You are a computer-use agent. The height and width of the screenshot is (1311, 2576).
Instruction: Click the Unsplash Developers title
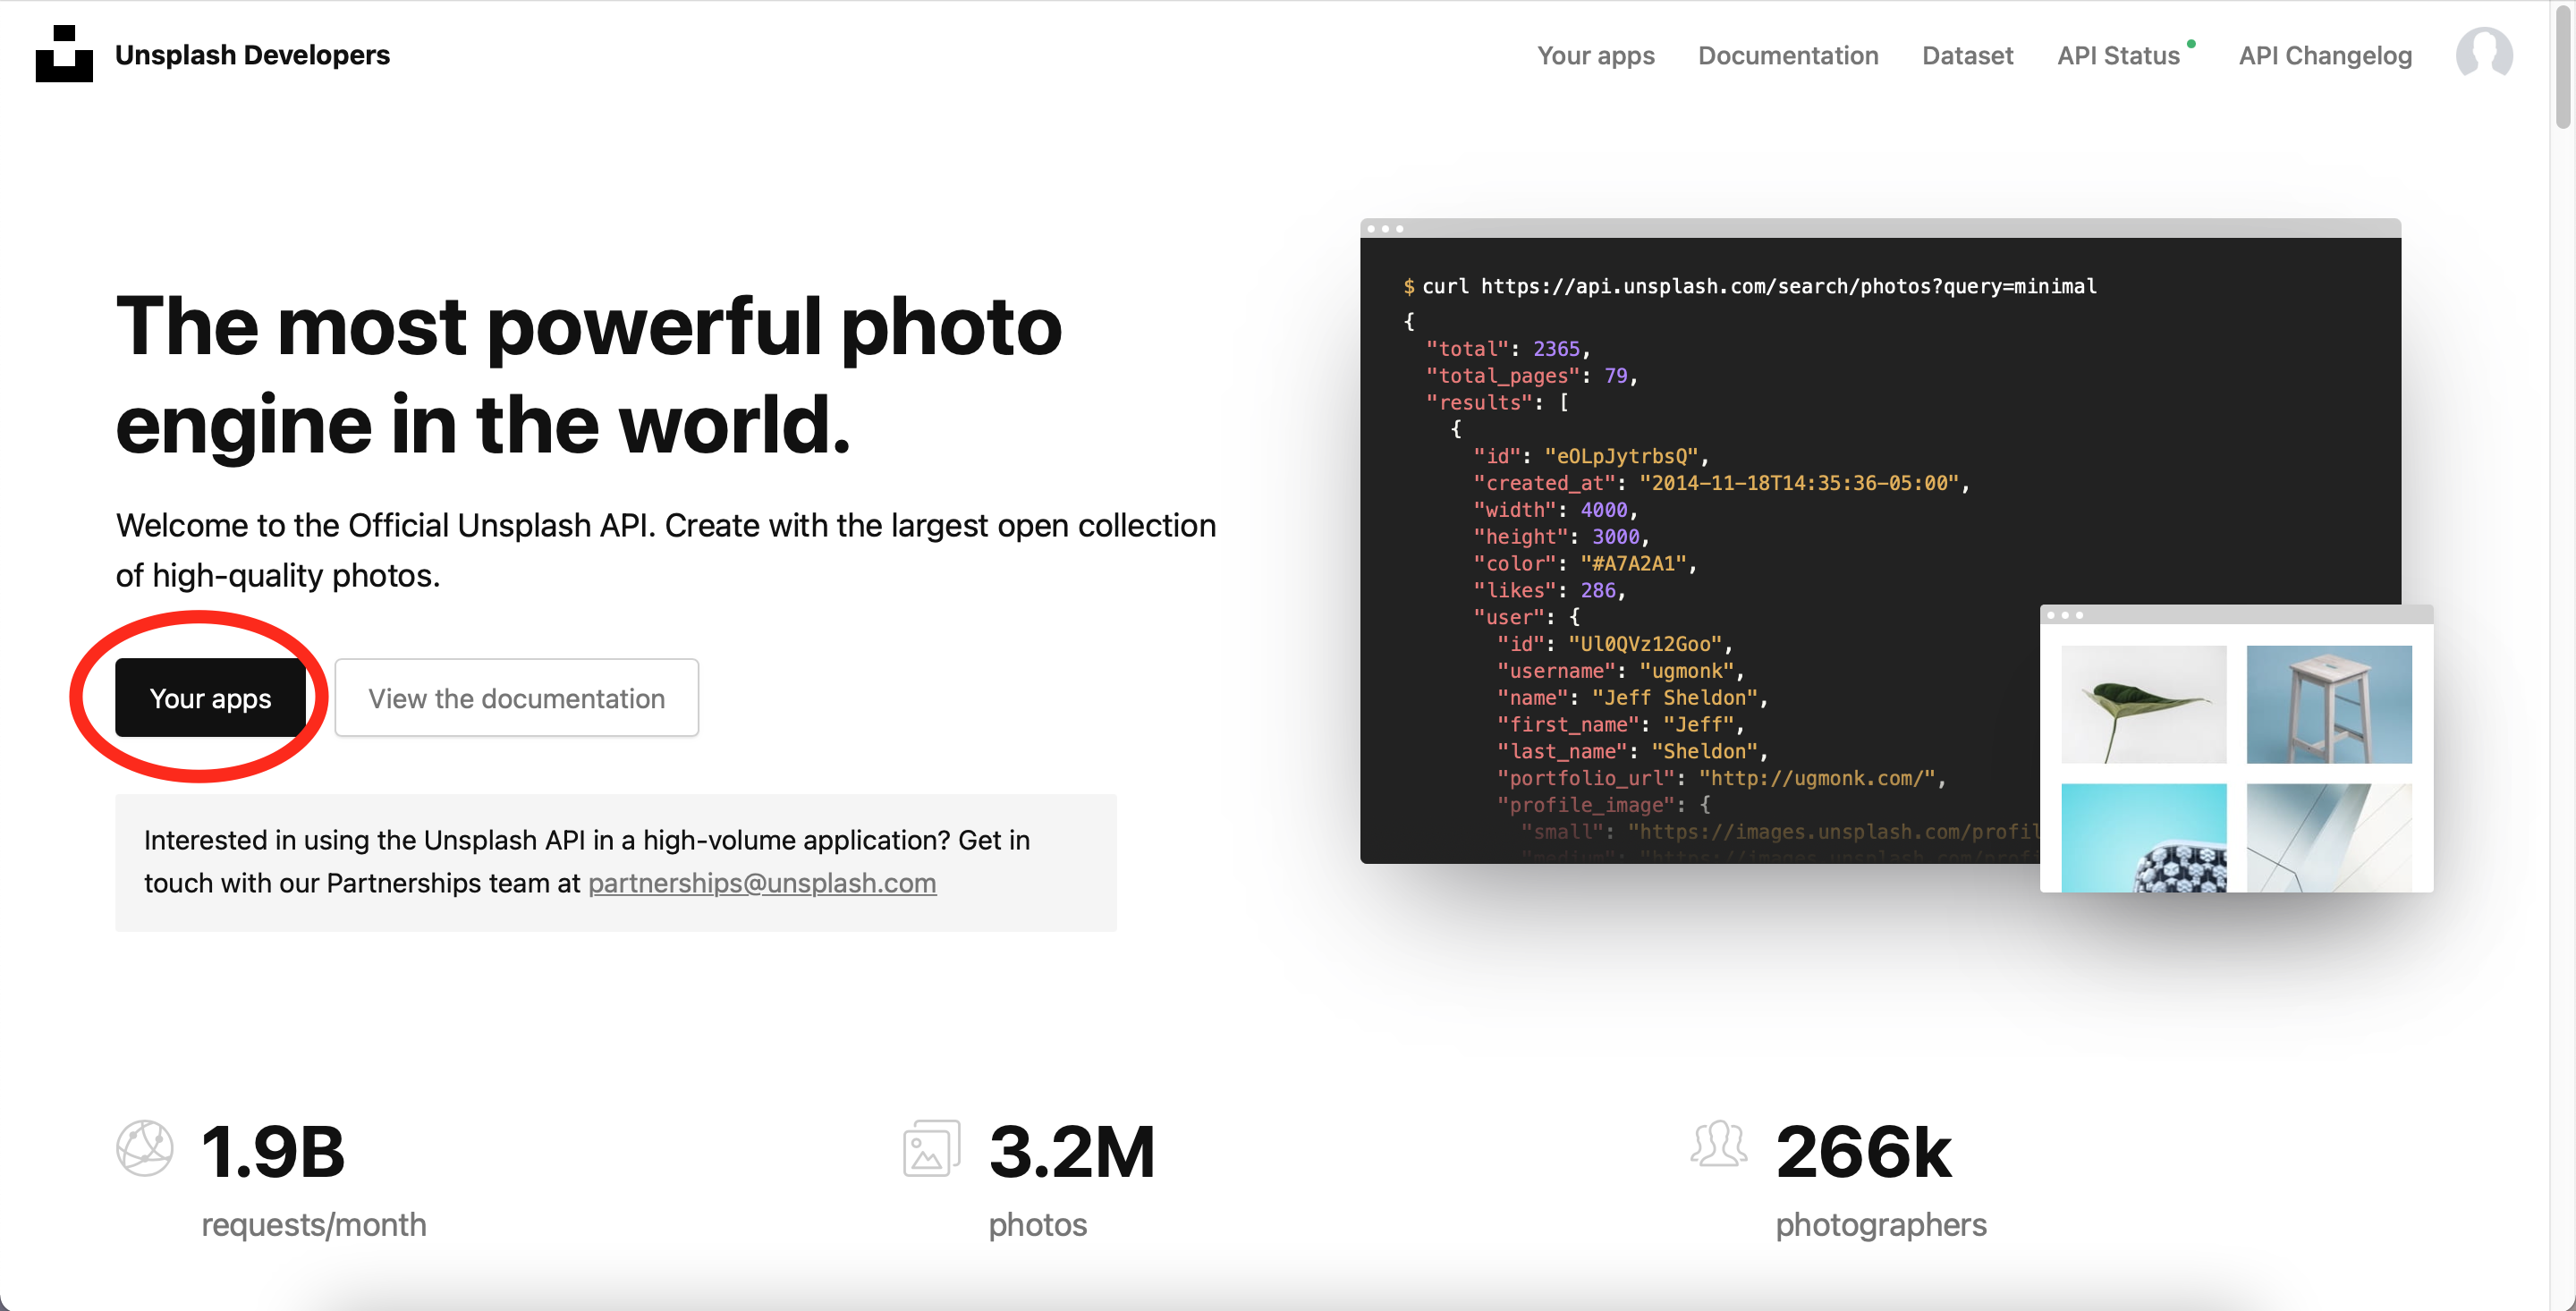coord(252,55)
